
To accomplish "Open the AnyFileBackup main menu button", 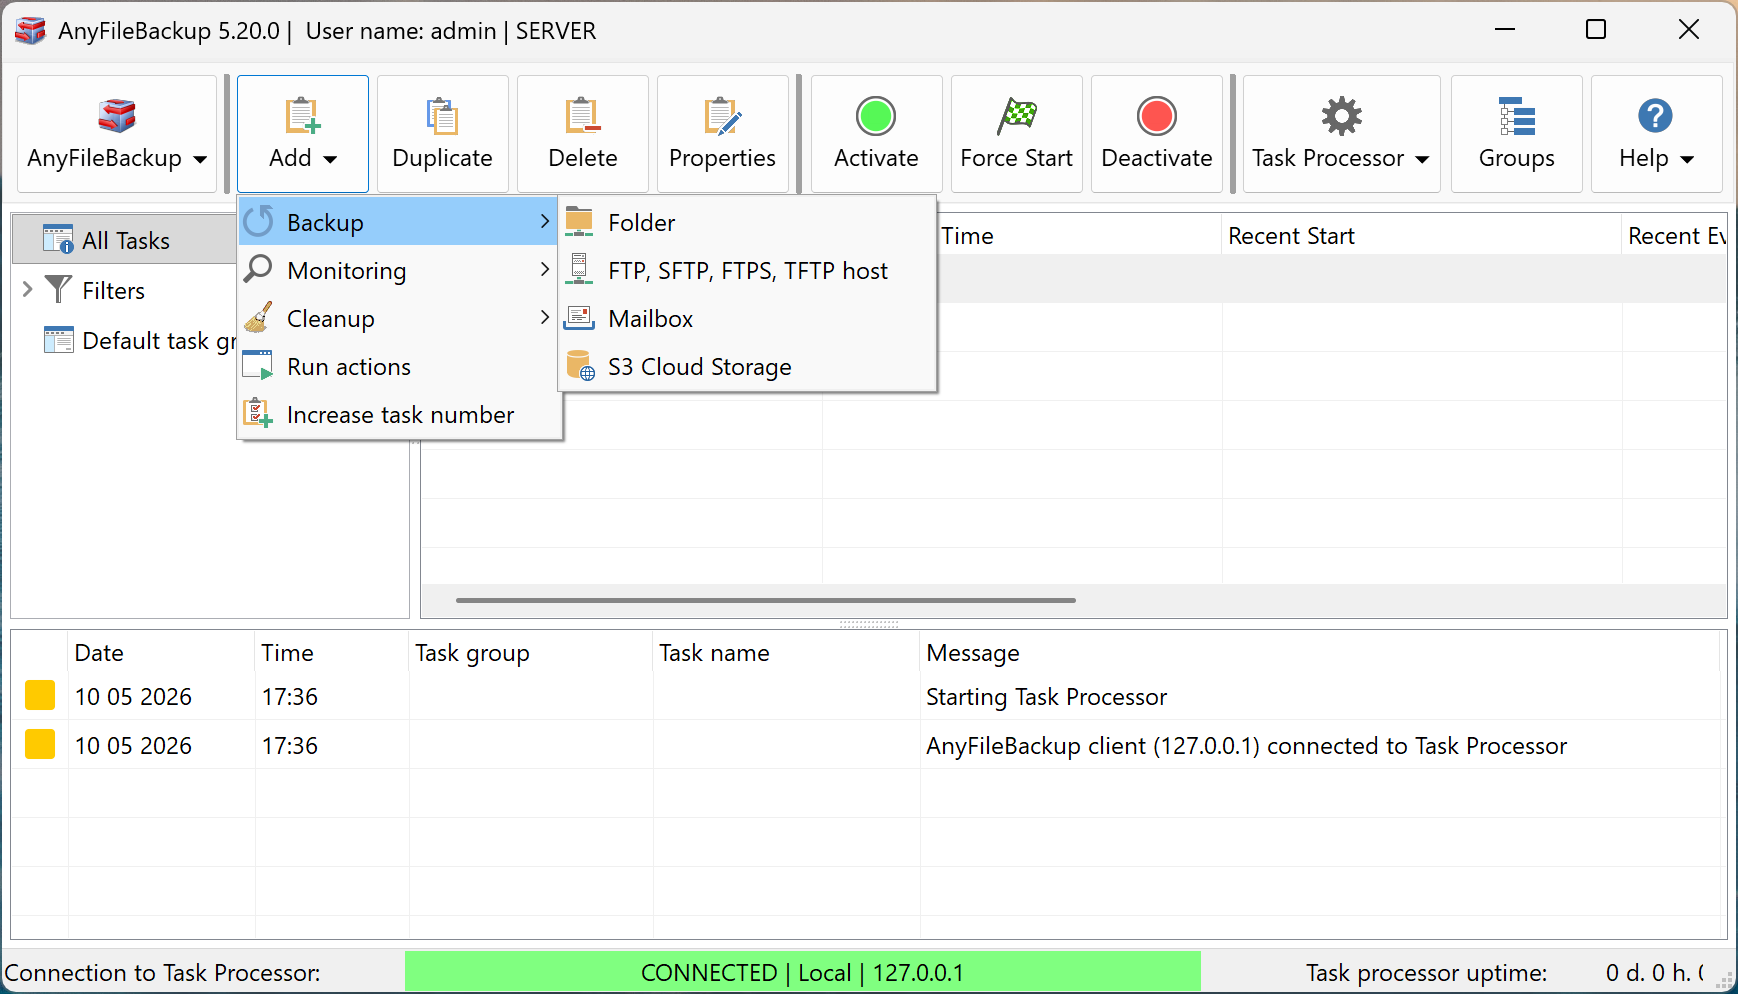I will [x=117, y=134].
